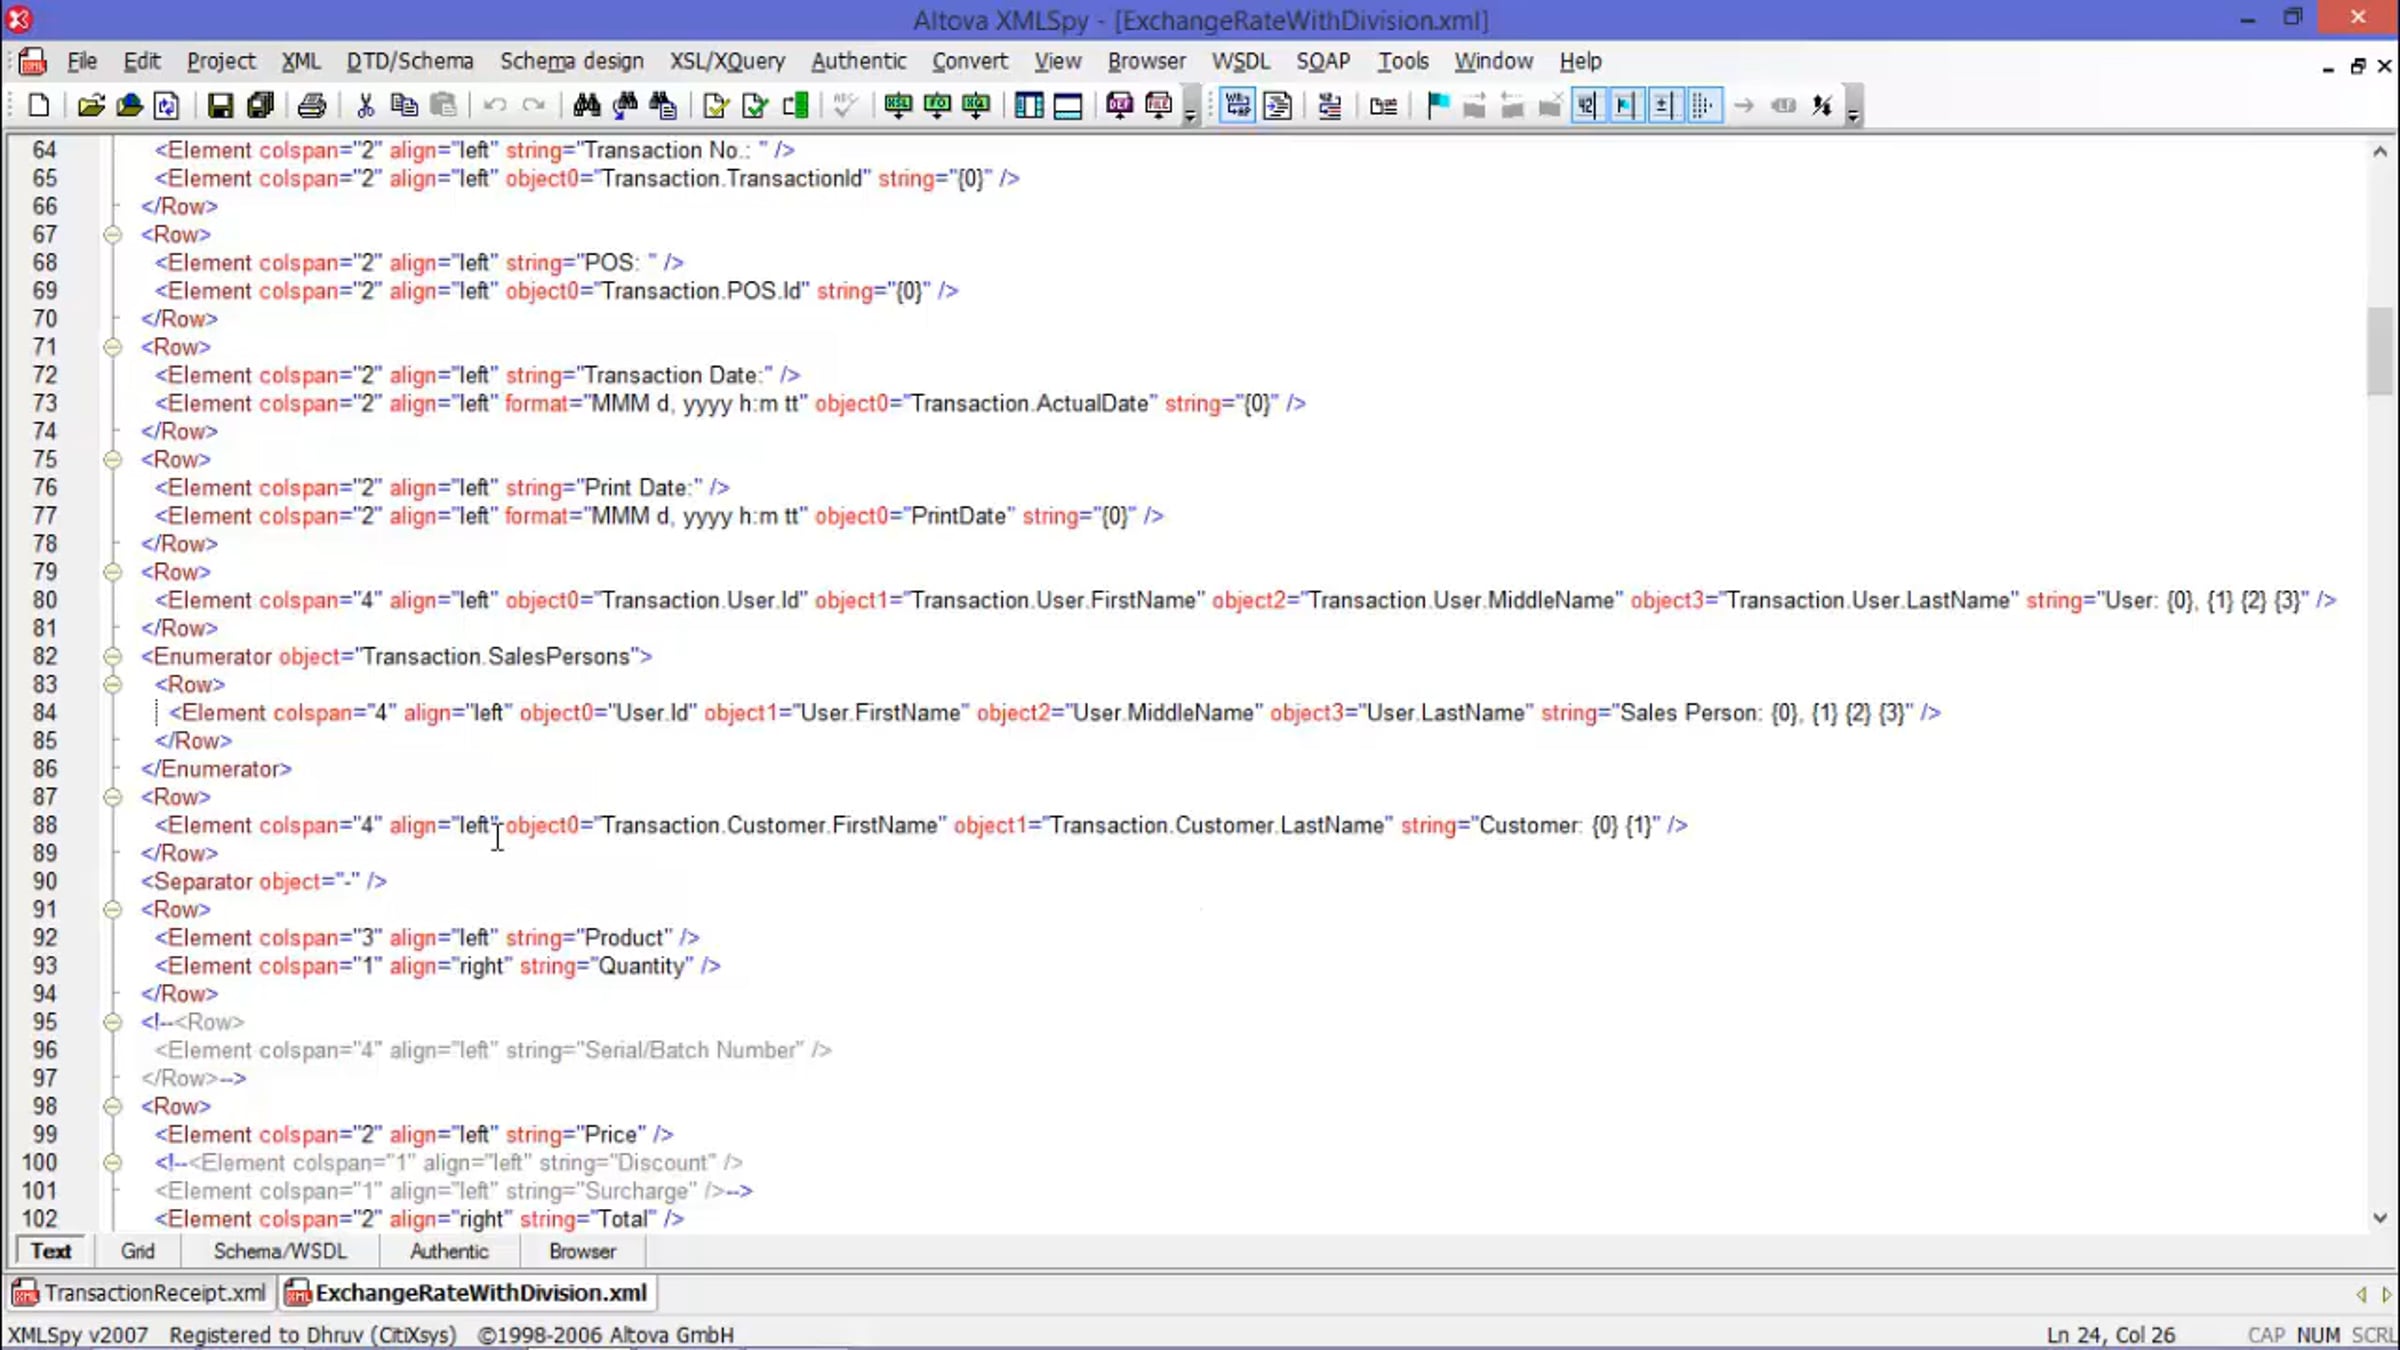Open the Browser view tab
The width and height of the screenshot is (2400, 1350).
point(582,1252)
